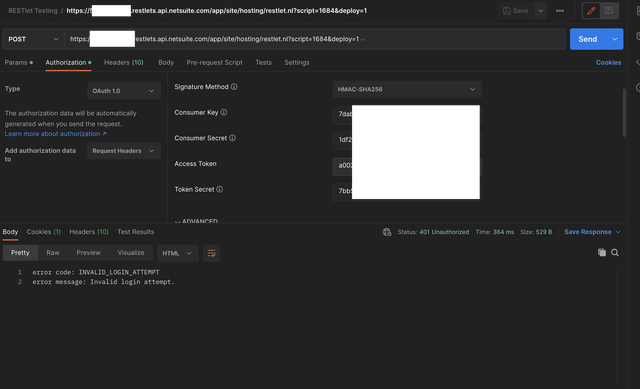The width and height of the screenshot is (640, 389).
Task: Select the Visualize view button
Action: 131,253
